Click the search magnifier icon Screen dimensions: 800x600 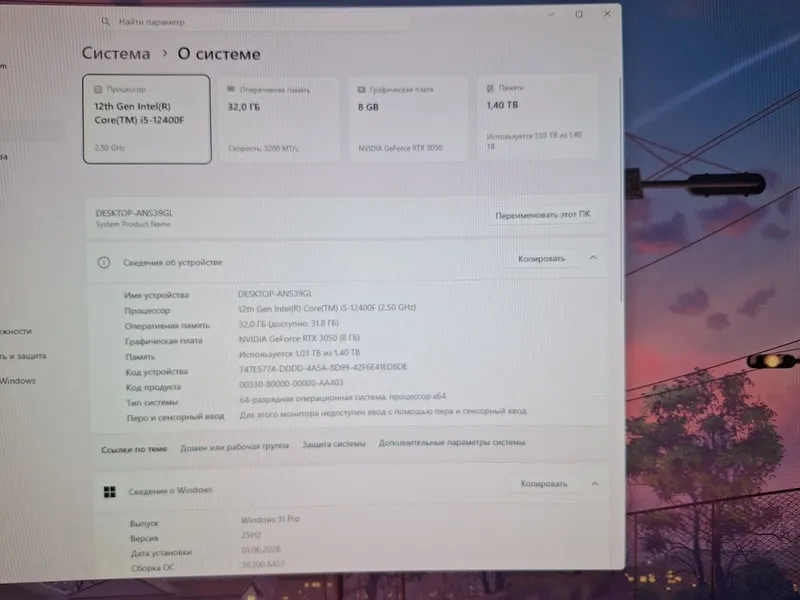coord(105,21)
